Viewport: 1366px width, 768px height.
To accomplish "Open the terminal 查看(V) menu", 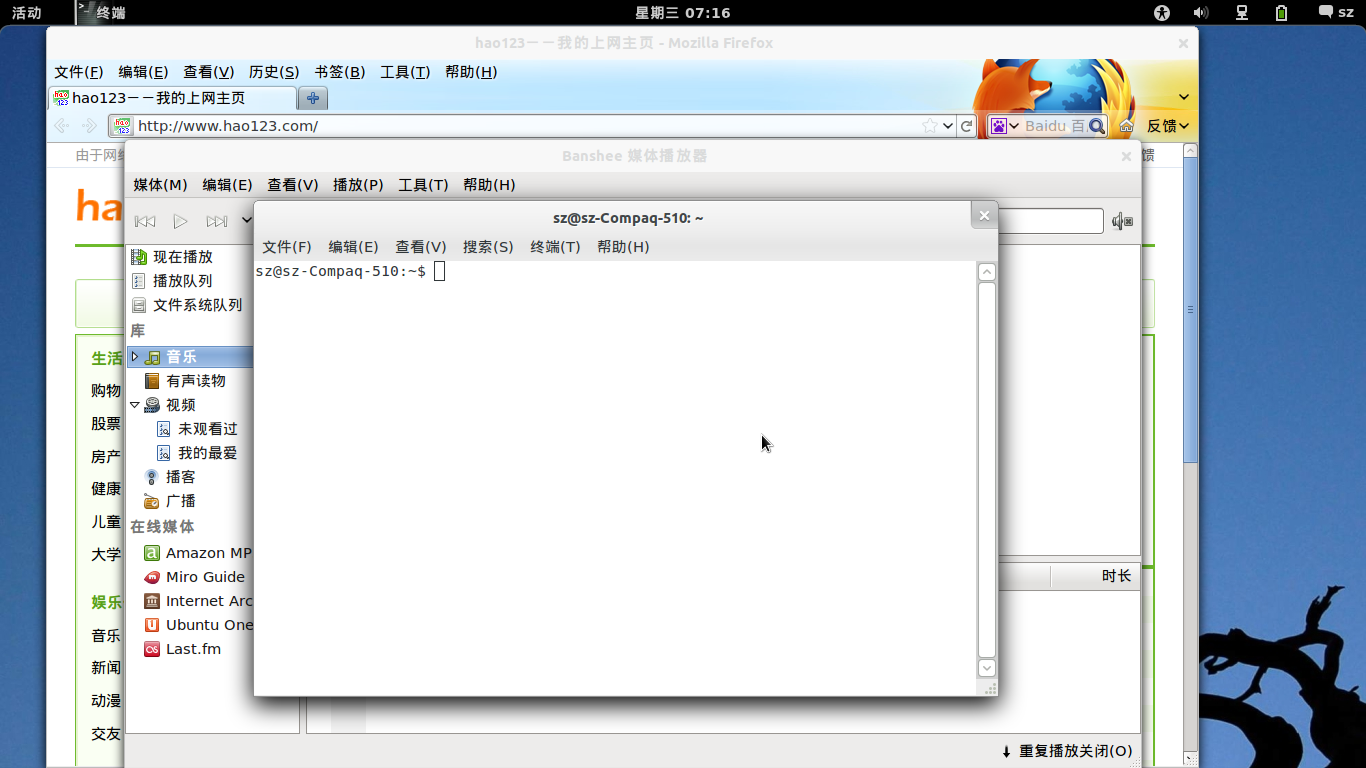I will tap(421, 247).
